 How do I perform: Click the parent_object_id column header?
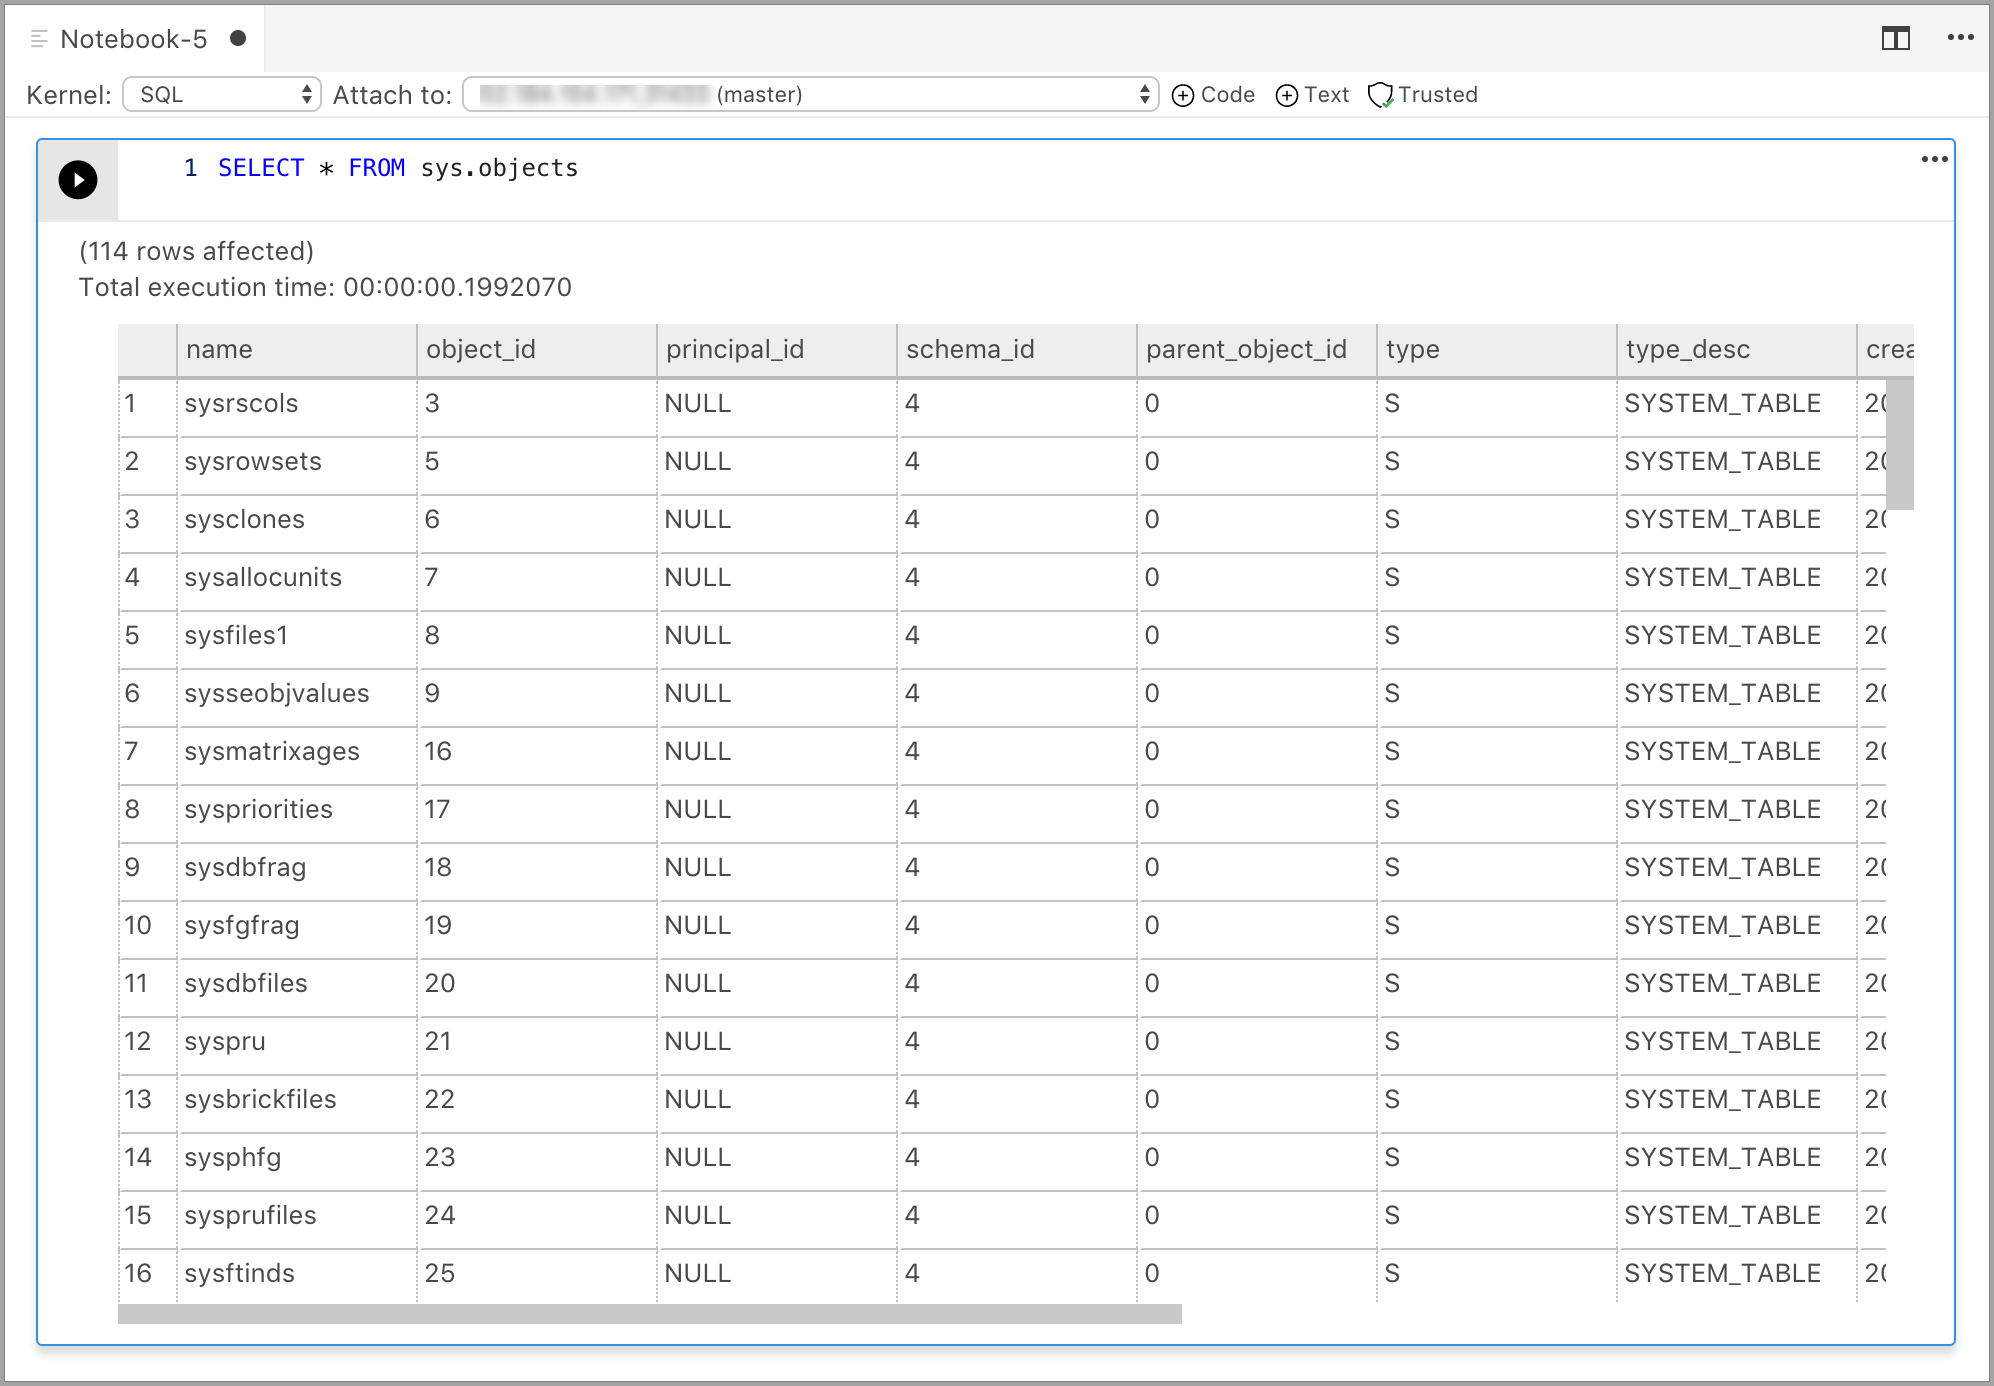(1257, 350)
